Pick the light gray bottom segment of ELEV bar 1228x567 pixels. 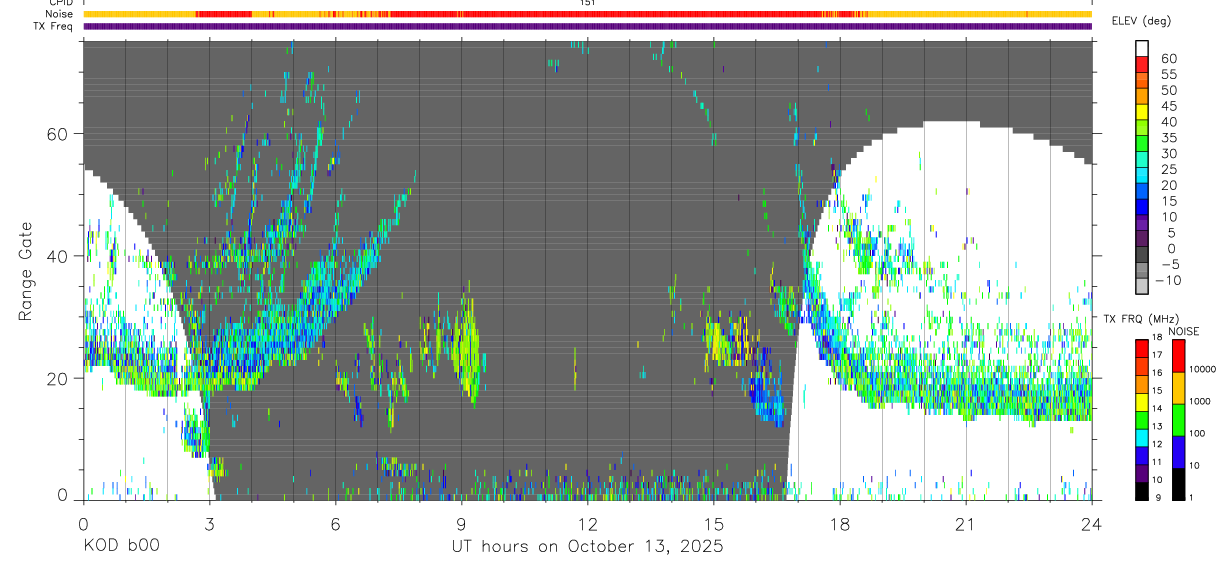(1143, 286)
